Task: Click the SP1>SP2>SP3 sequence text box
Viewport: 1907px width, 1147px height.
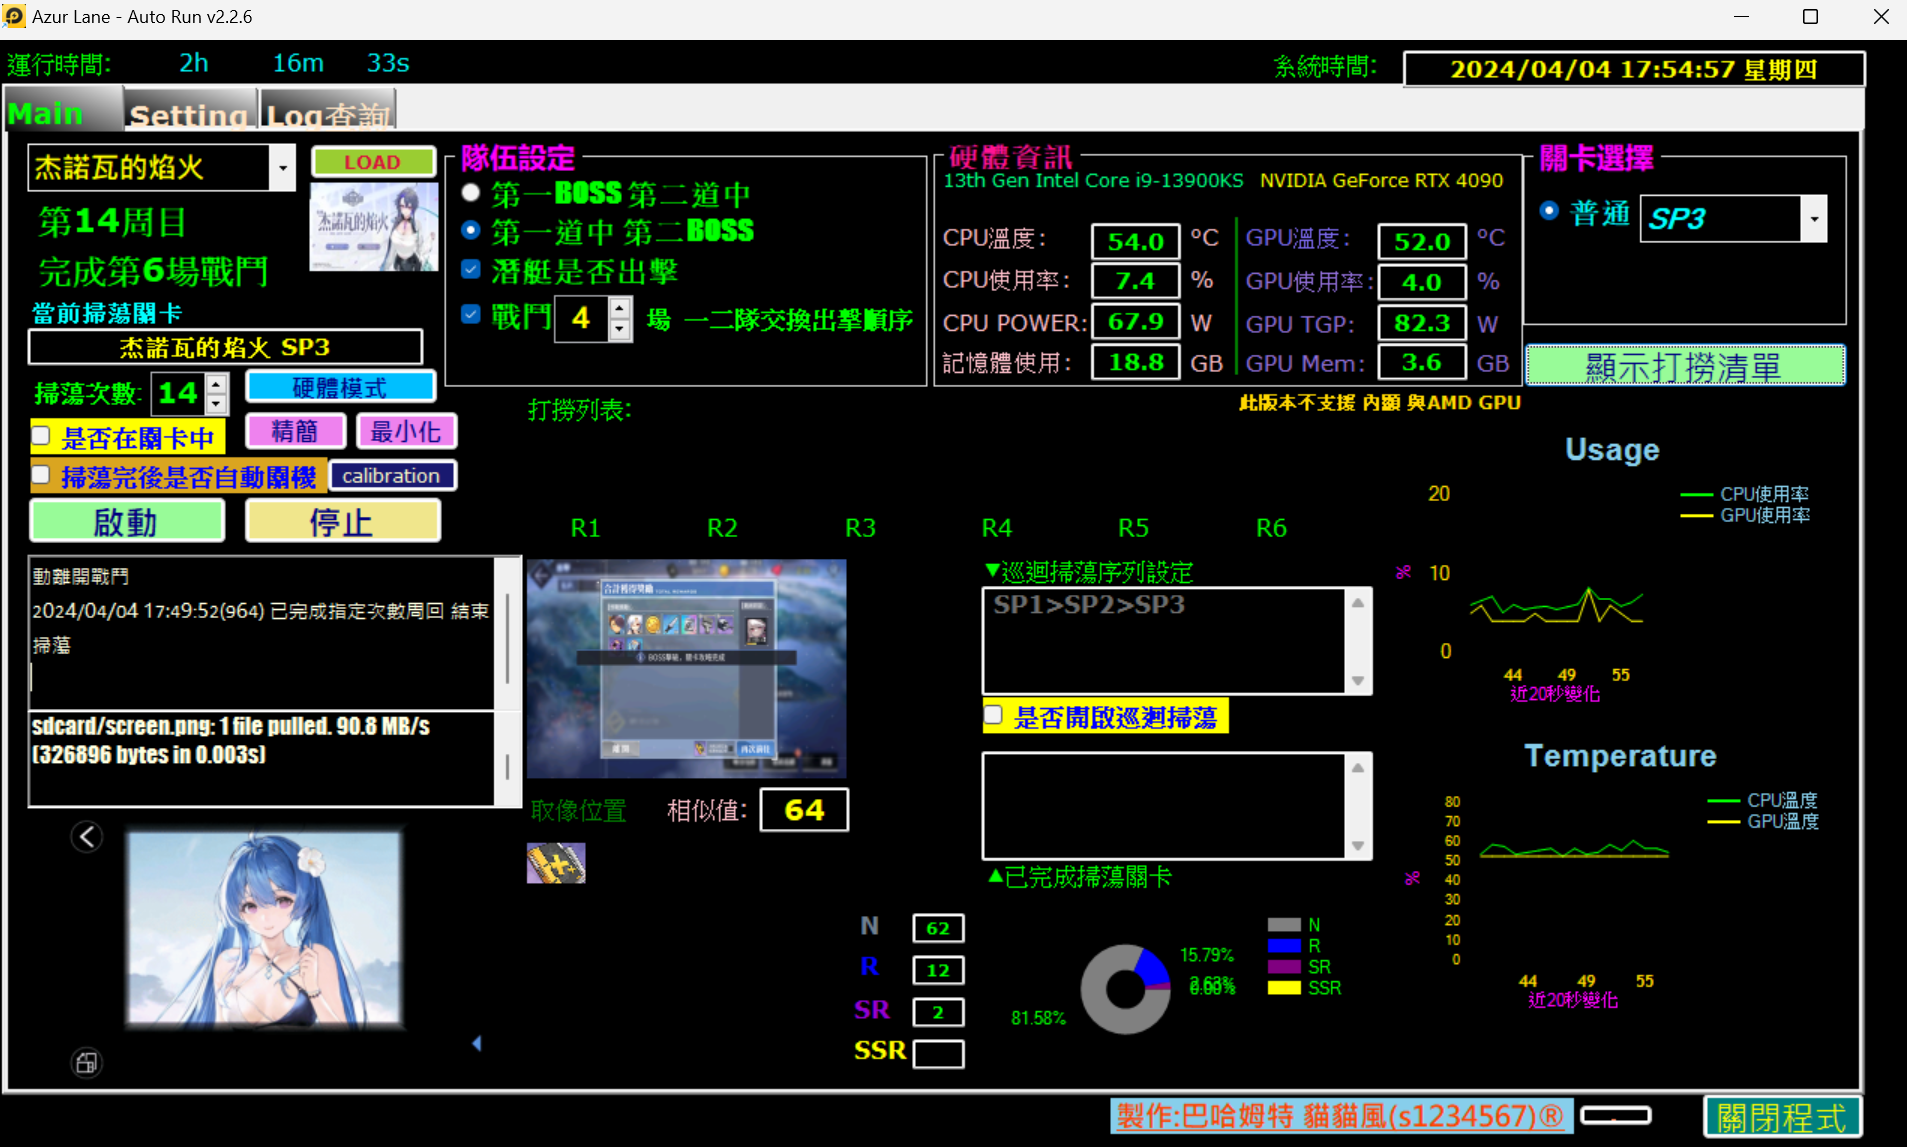Action: (1165, 641)
